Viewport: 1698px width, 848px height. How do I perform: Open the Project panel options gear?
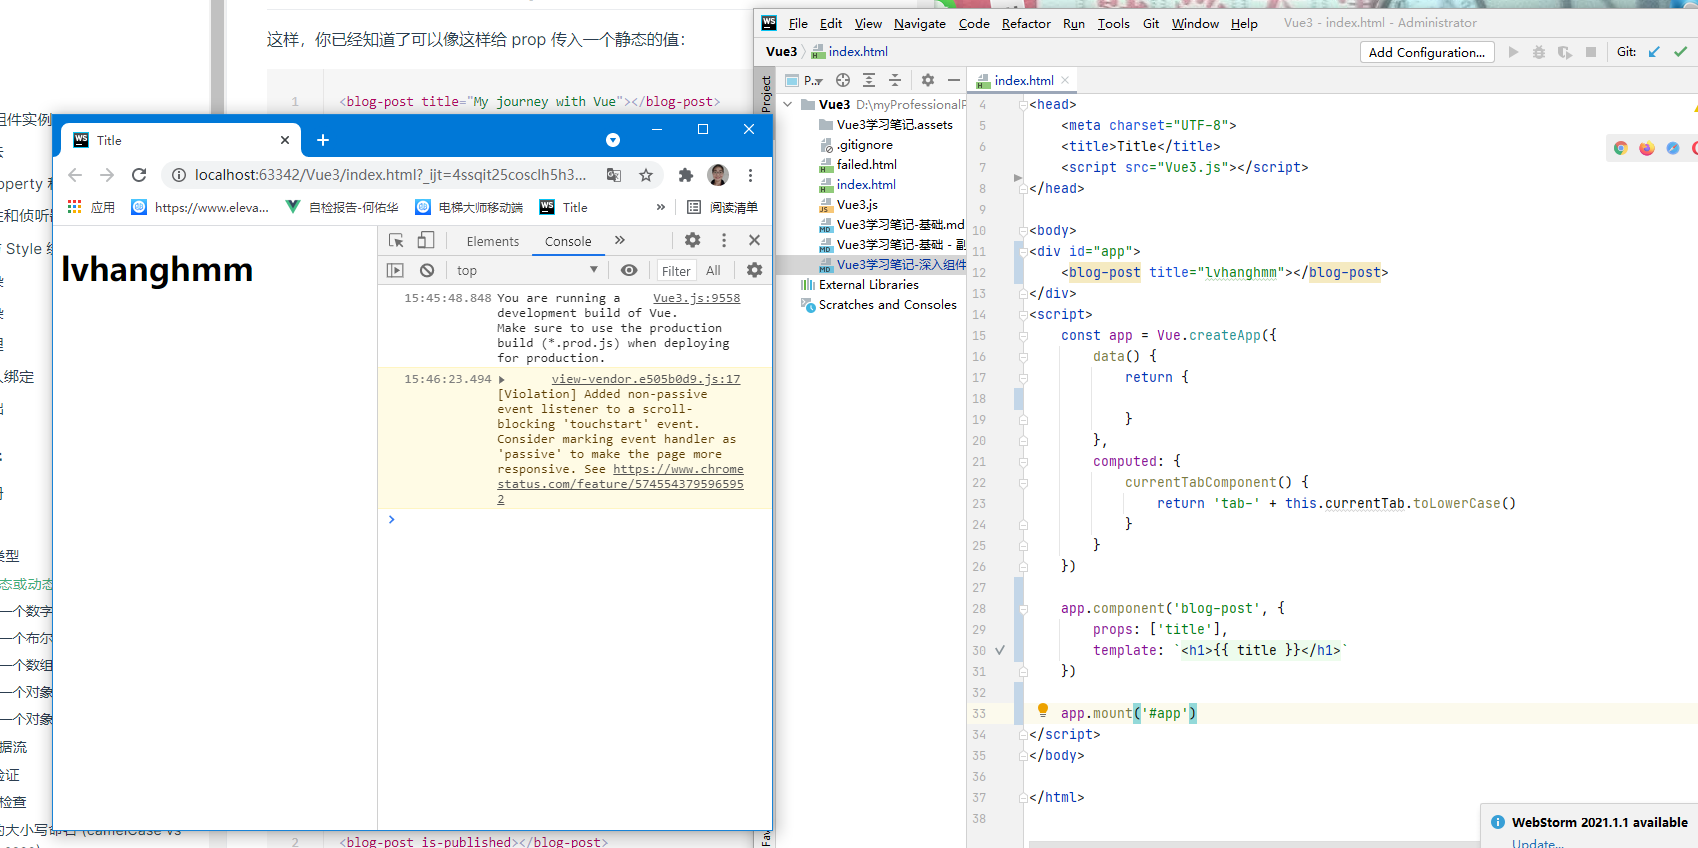coord(928,80)
